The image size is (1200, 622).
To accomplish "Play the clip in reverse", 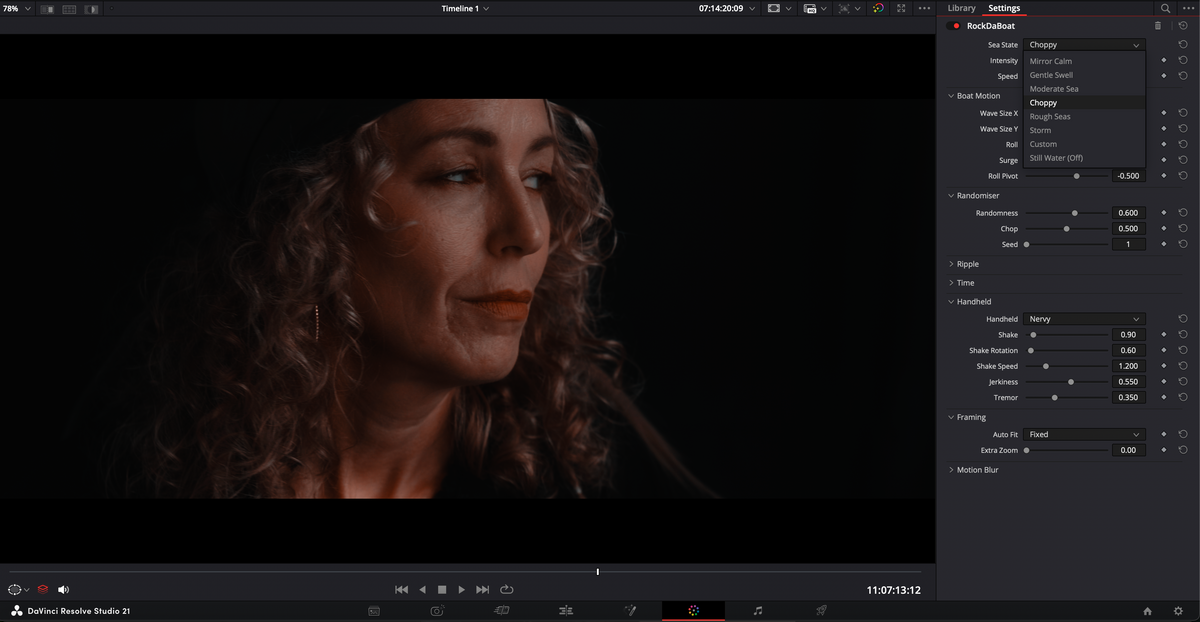I will point(422,590).
